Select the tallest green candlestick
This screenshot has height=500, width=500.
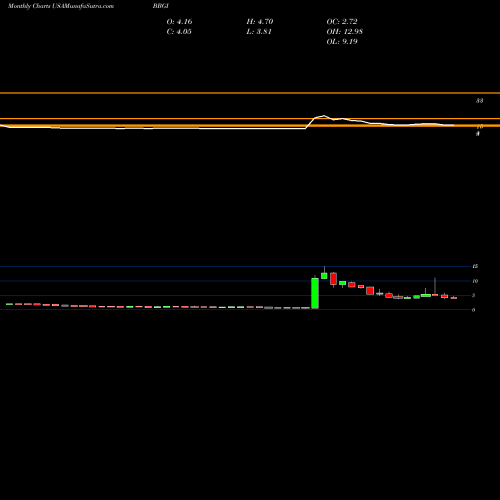click(x=315, y=293)
